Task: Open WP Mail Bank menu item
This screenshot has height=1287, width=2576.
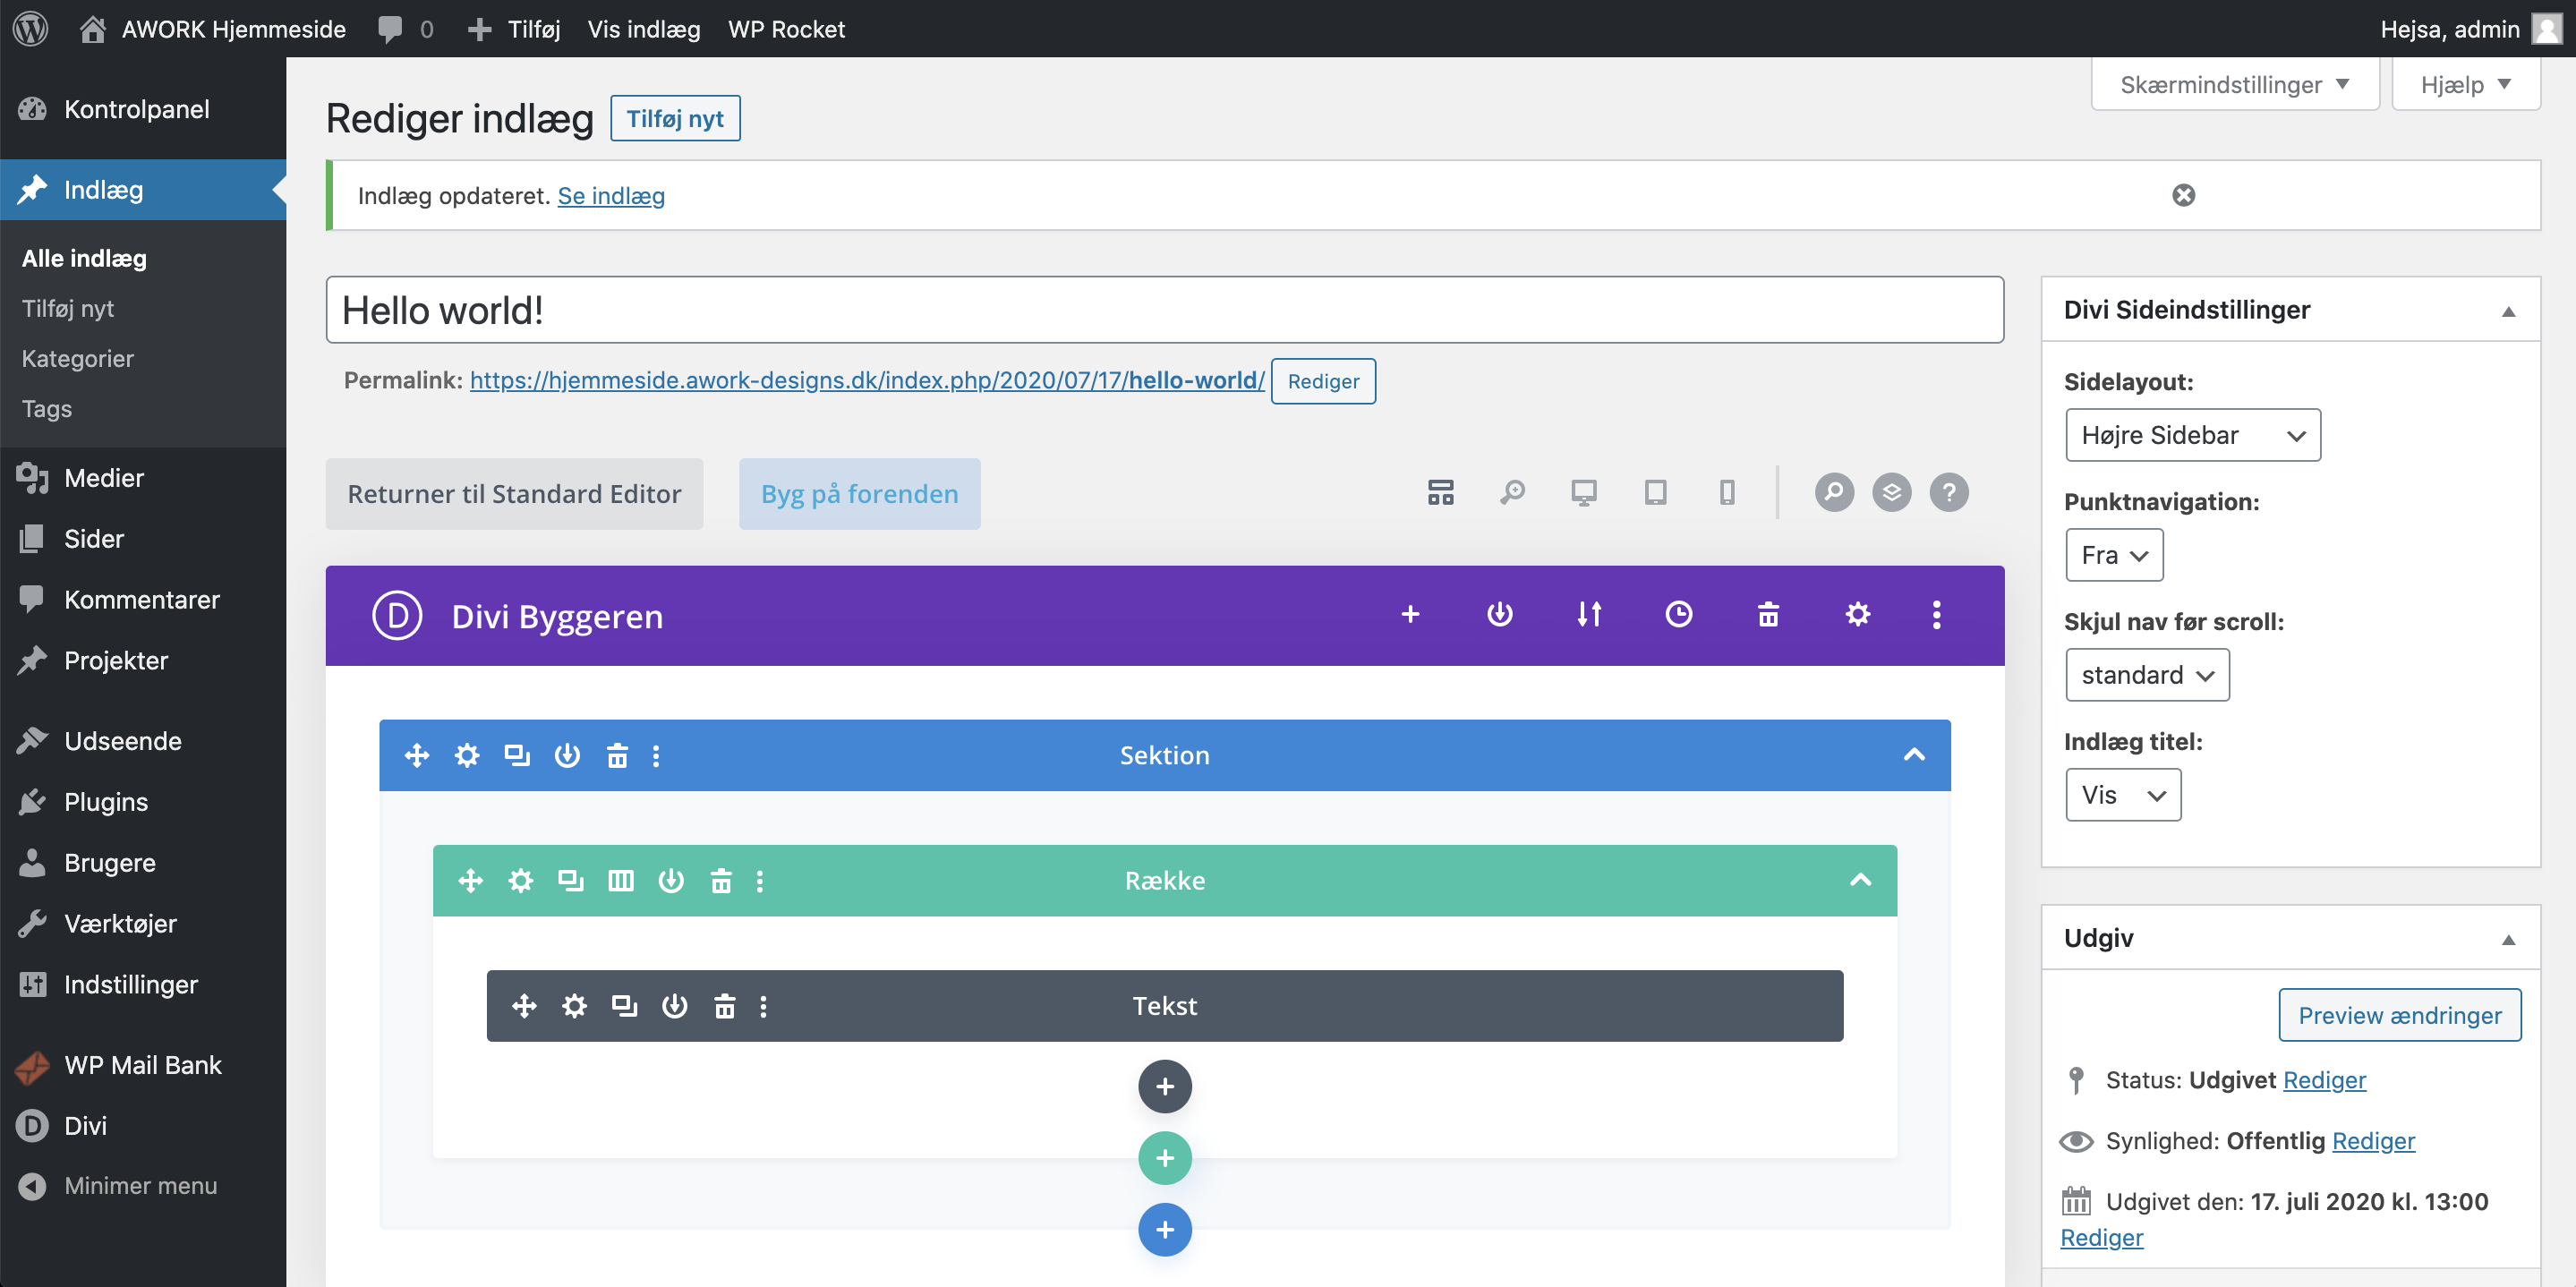Action: tap(143, 1064)
